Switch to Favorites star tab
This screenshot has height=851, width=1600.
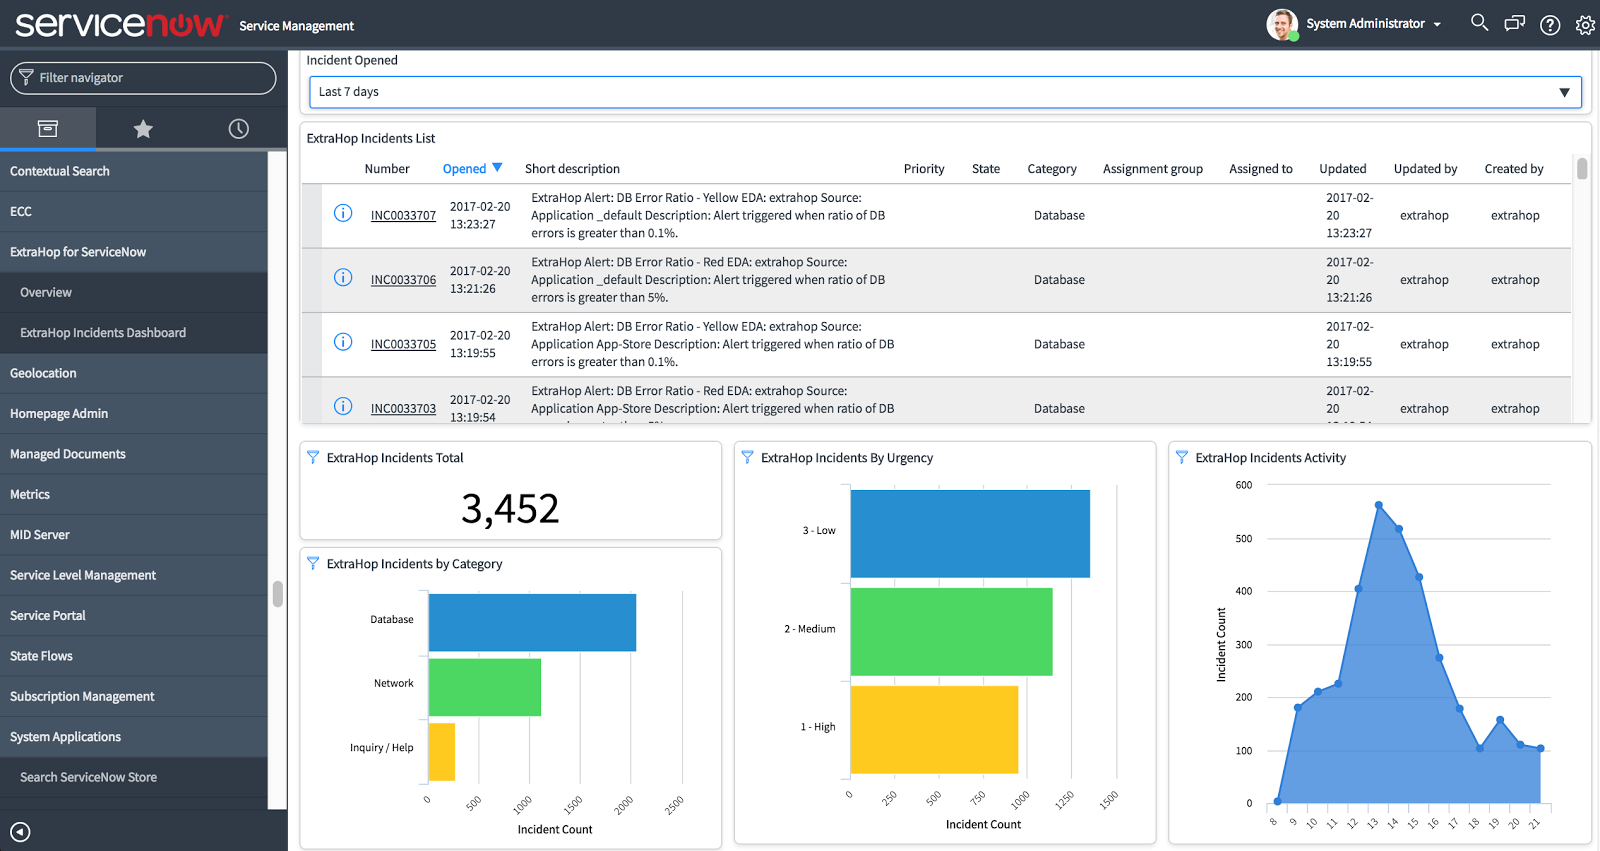[x=143, y=128]
